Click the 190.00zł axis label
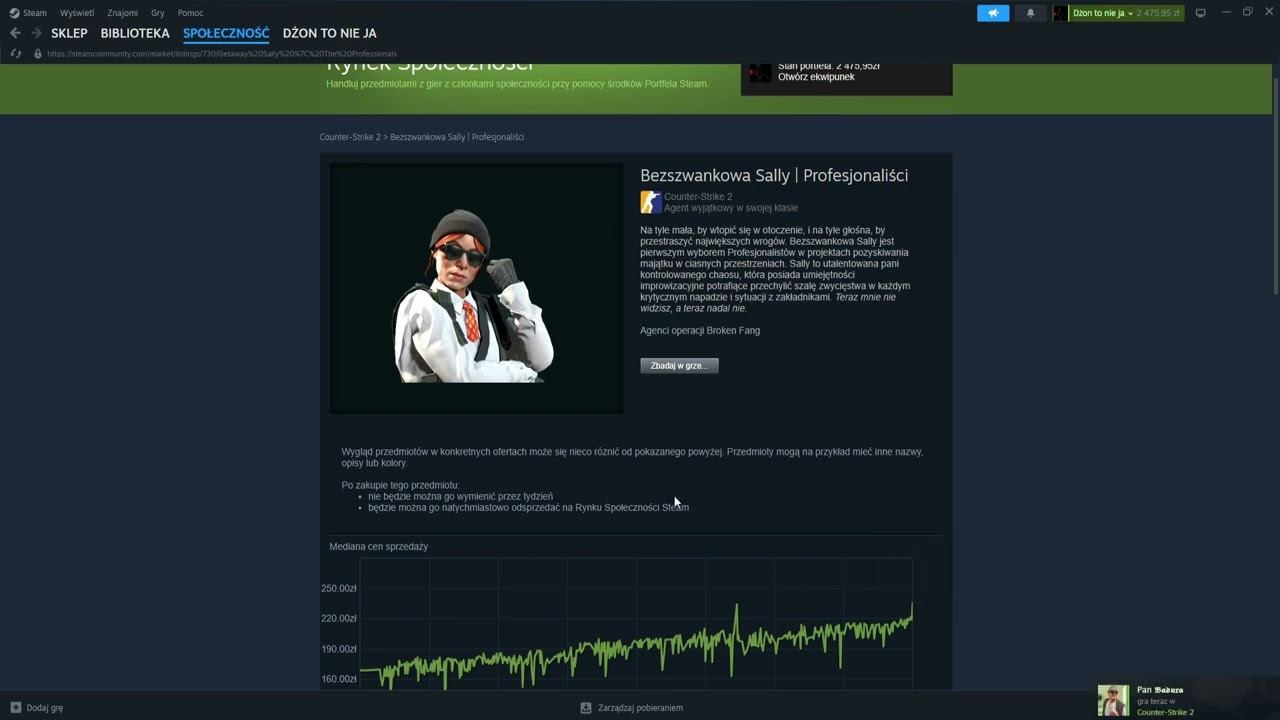The height and width of the screenshot is (720, 1280). pyautogui.click(x=339, y=649)
